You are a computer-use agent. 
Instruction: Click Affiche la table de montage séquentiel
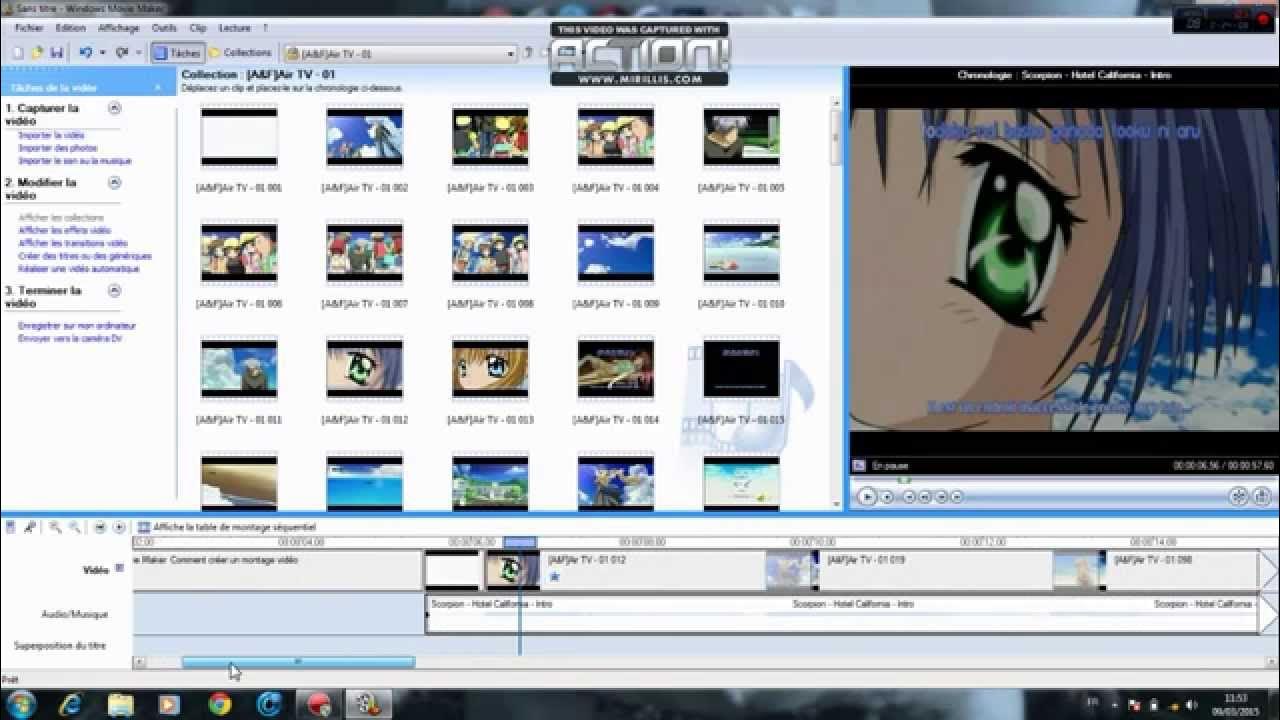[227, 527]
